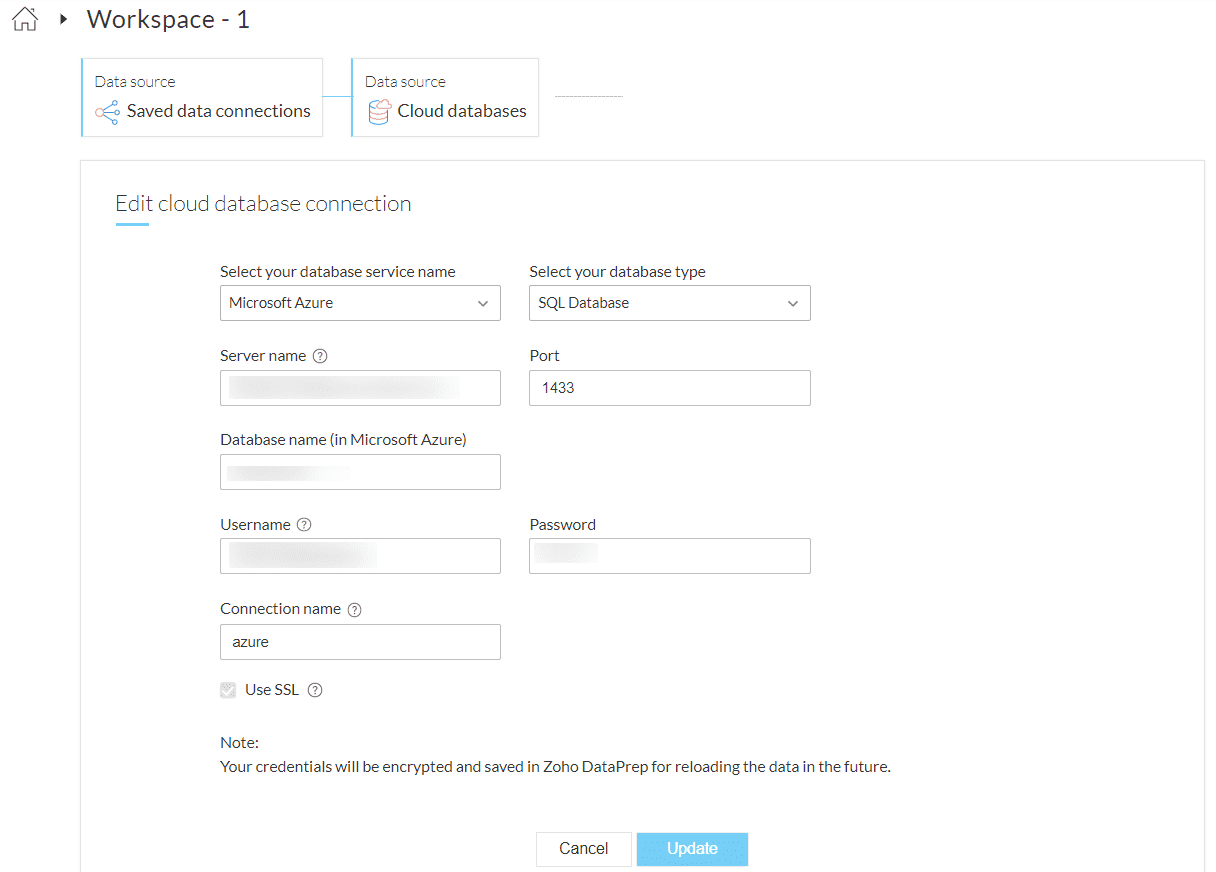The height and width of the screenshot is (872, 1216).
Task: Click the Cancel button
Action: (x=583, y=849)
